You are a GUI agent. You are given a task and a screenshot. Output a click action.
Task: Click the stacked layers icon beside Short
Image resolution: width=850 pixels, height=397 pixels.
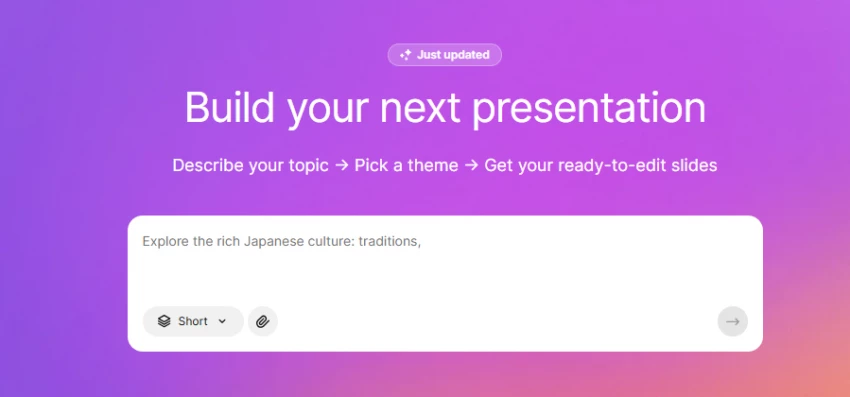164,322
